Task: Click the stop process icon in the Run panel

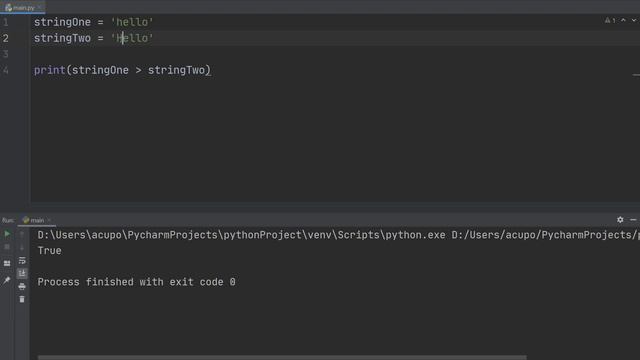Action: click(x=7, y=247)
